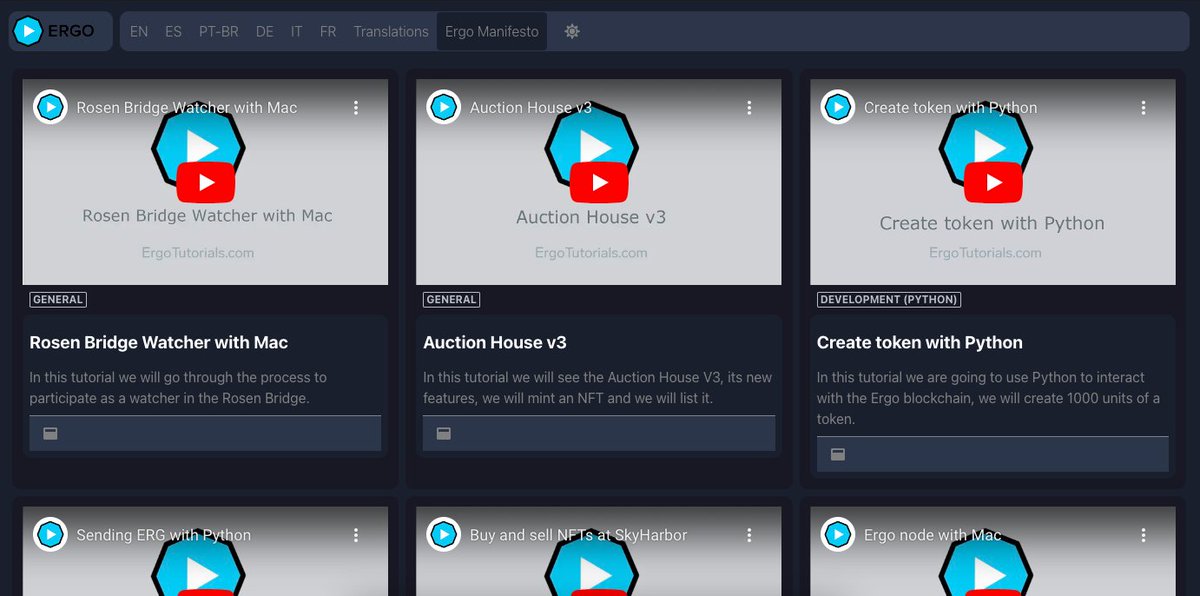
Task: Click the ERGO logo in the header
Action: 58,31
